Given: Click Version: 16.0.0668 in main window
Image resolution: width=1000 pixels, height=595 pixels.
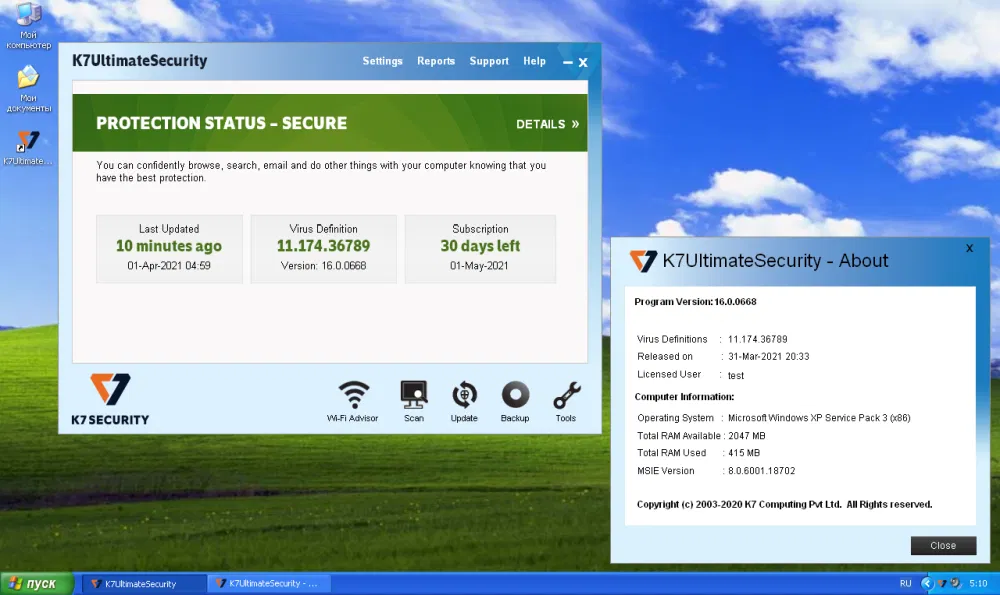Looking at the screenshot, I should [x=323, y=265].
